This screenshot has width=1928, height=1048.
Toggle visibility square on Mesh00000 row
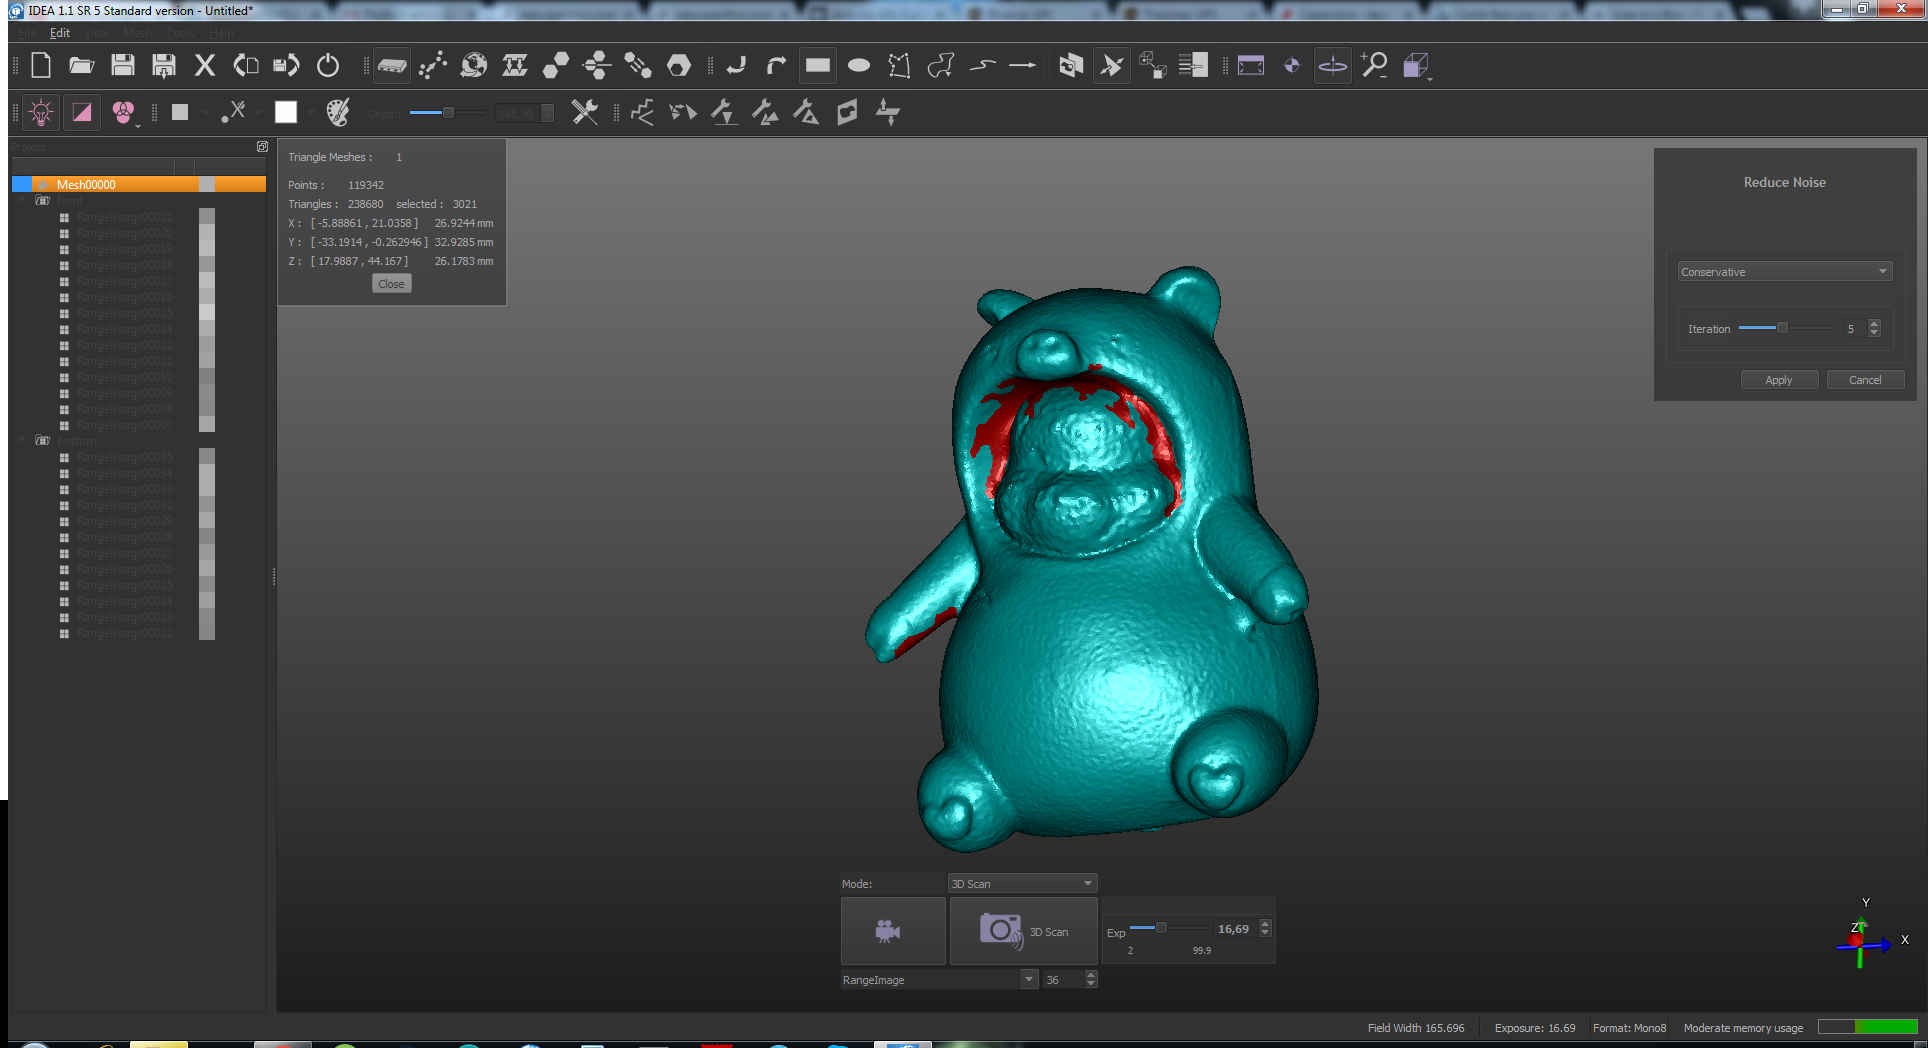click(207, 185)
